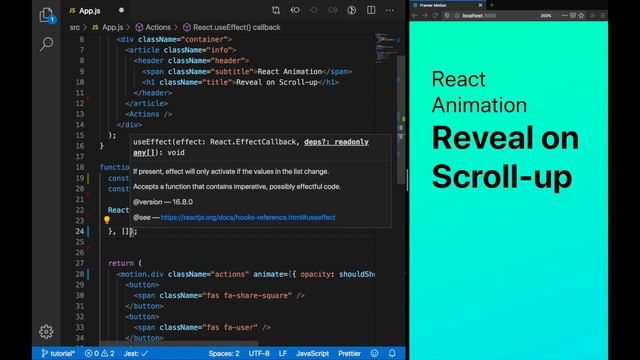Change line ending via LF status item
640x360 pixels.
283,353
